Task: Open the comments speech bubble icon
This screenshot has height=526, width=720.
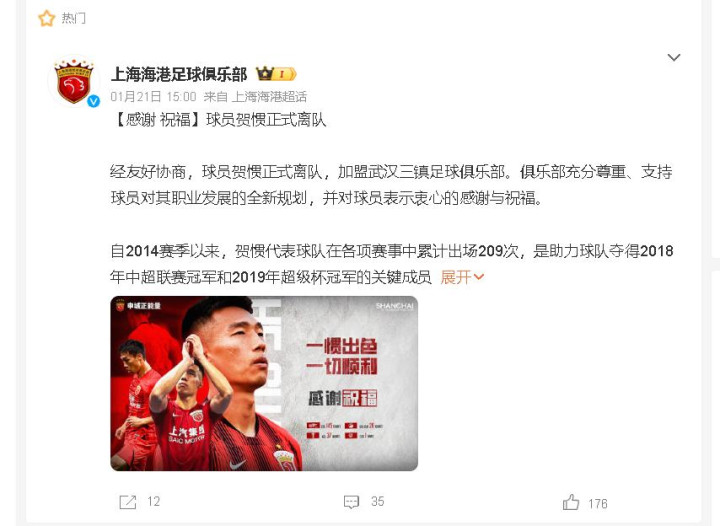Action: click(351, 502)
